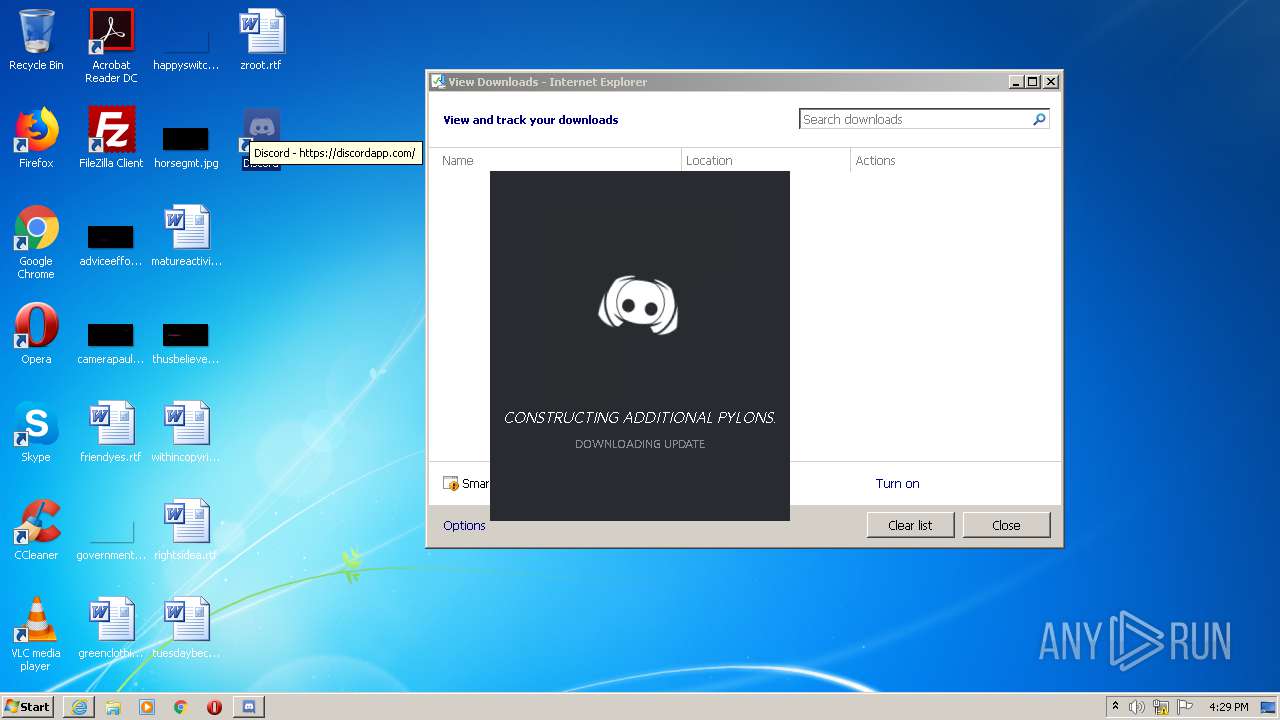The height and width of the screenshot is (720, 1280).
Task: Click the 4:29 PM taskbar clock
Action: coord(1228,707)
